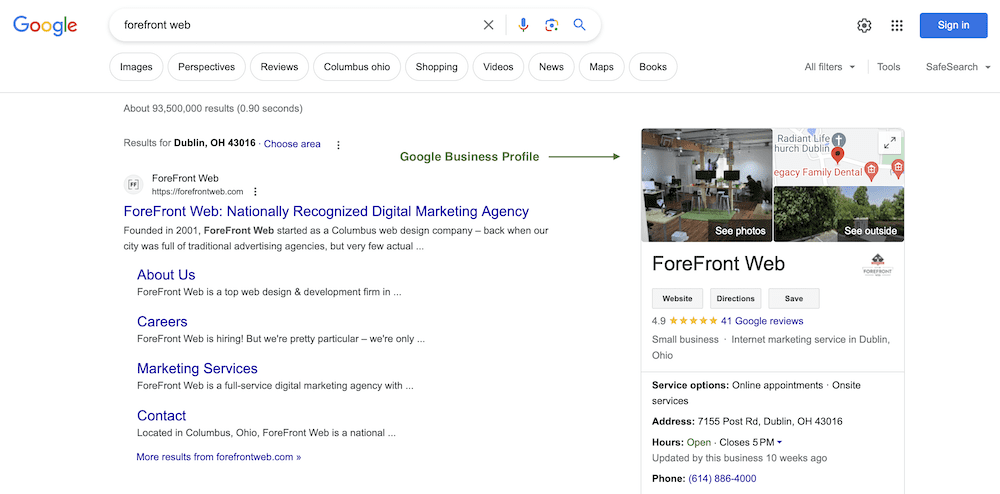Image resolution: width=1000 pixels, height=494 pixels.
Task: Open settings gear icon
Action: 864,25
